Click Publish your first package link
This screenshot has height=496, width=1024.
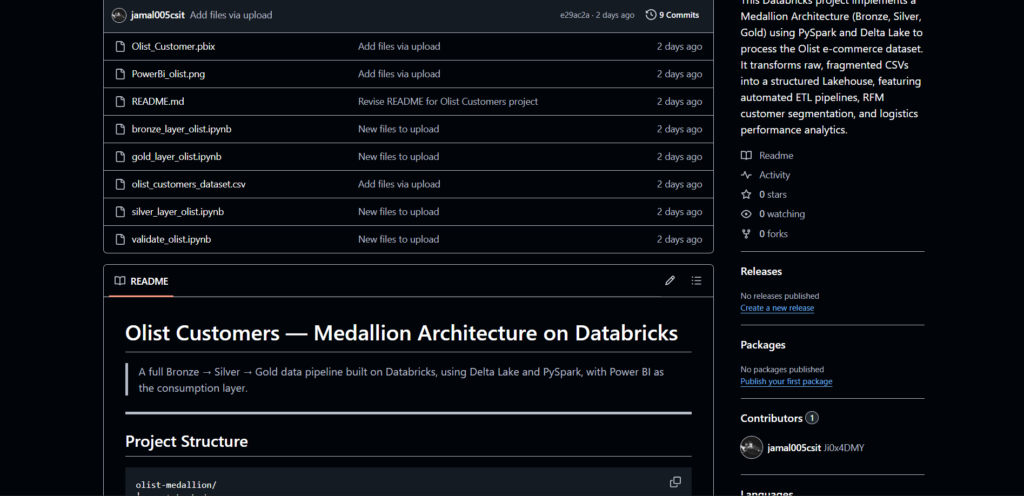pos(786,381)
